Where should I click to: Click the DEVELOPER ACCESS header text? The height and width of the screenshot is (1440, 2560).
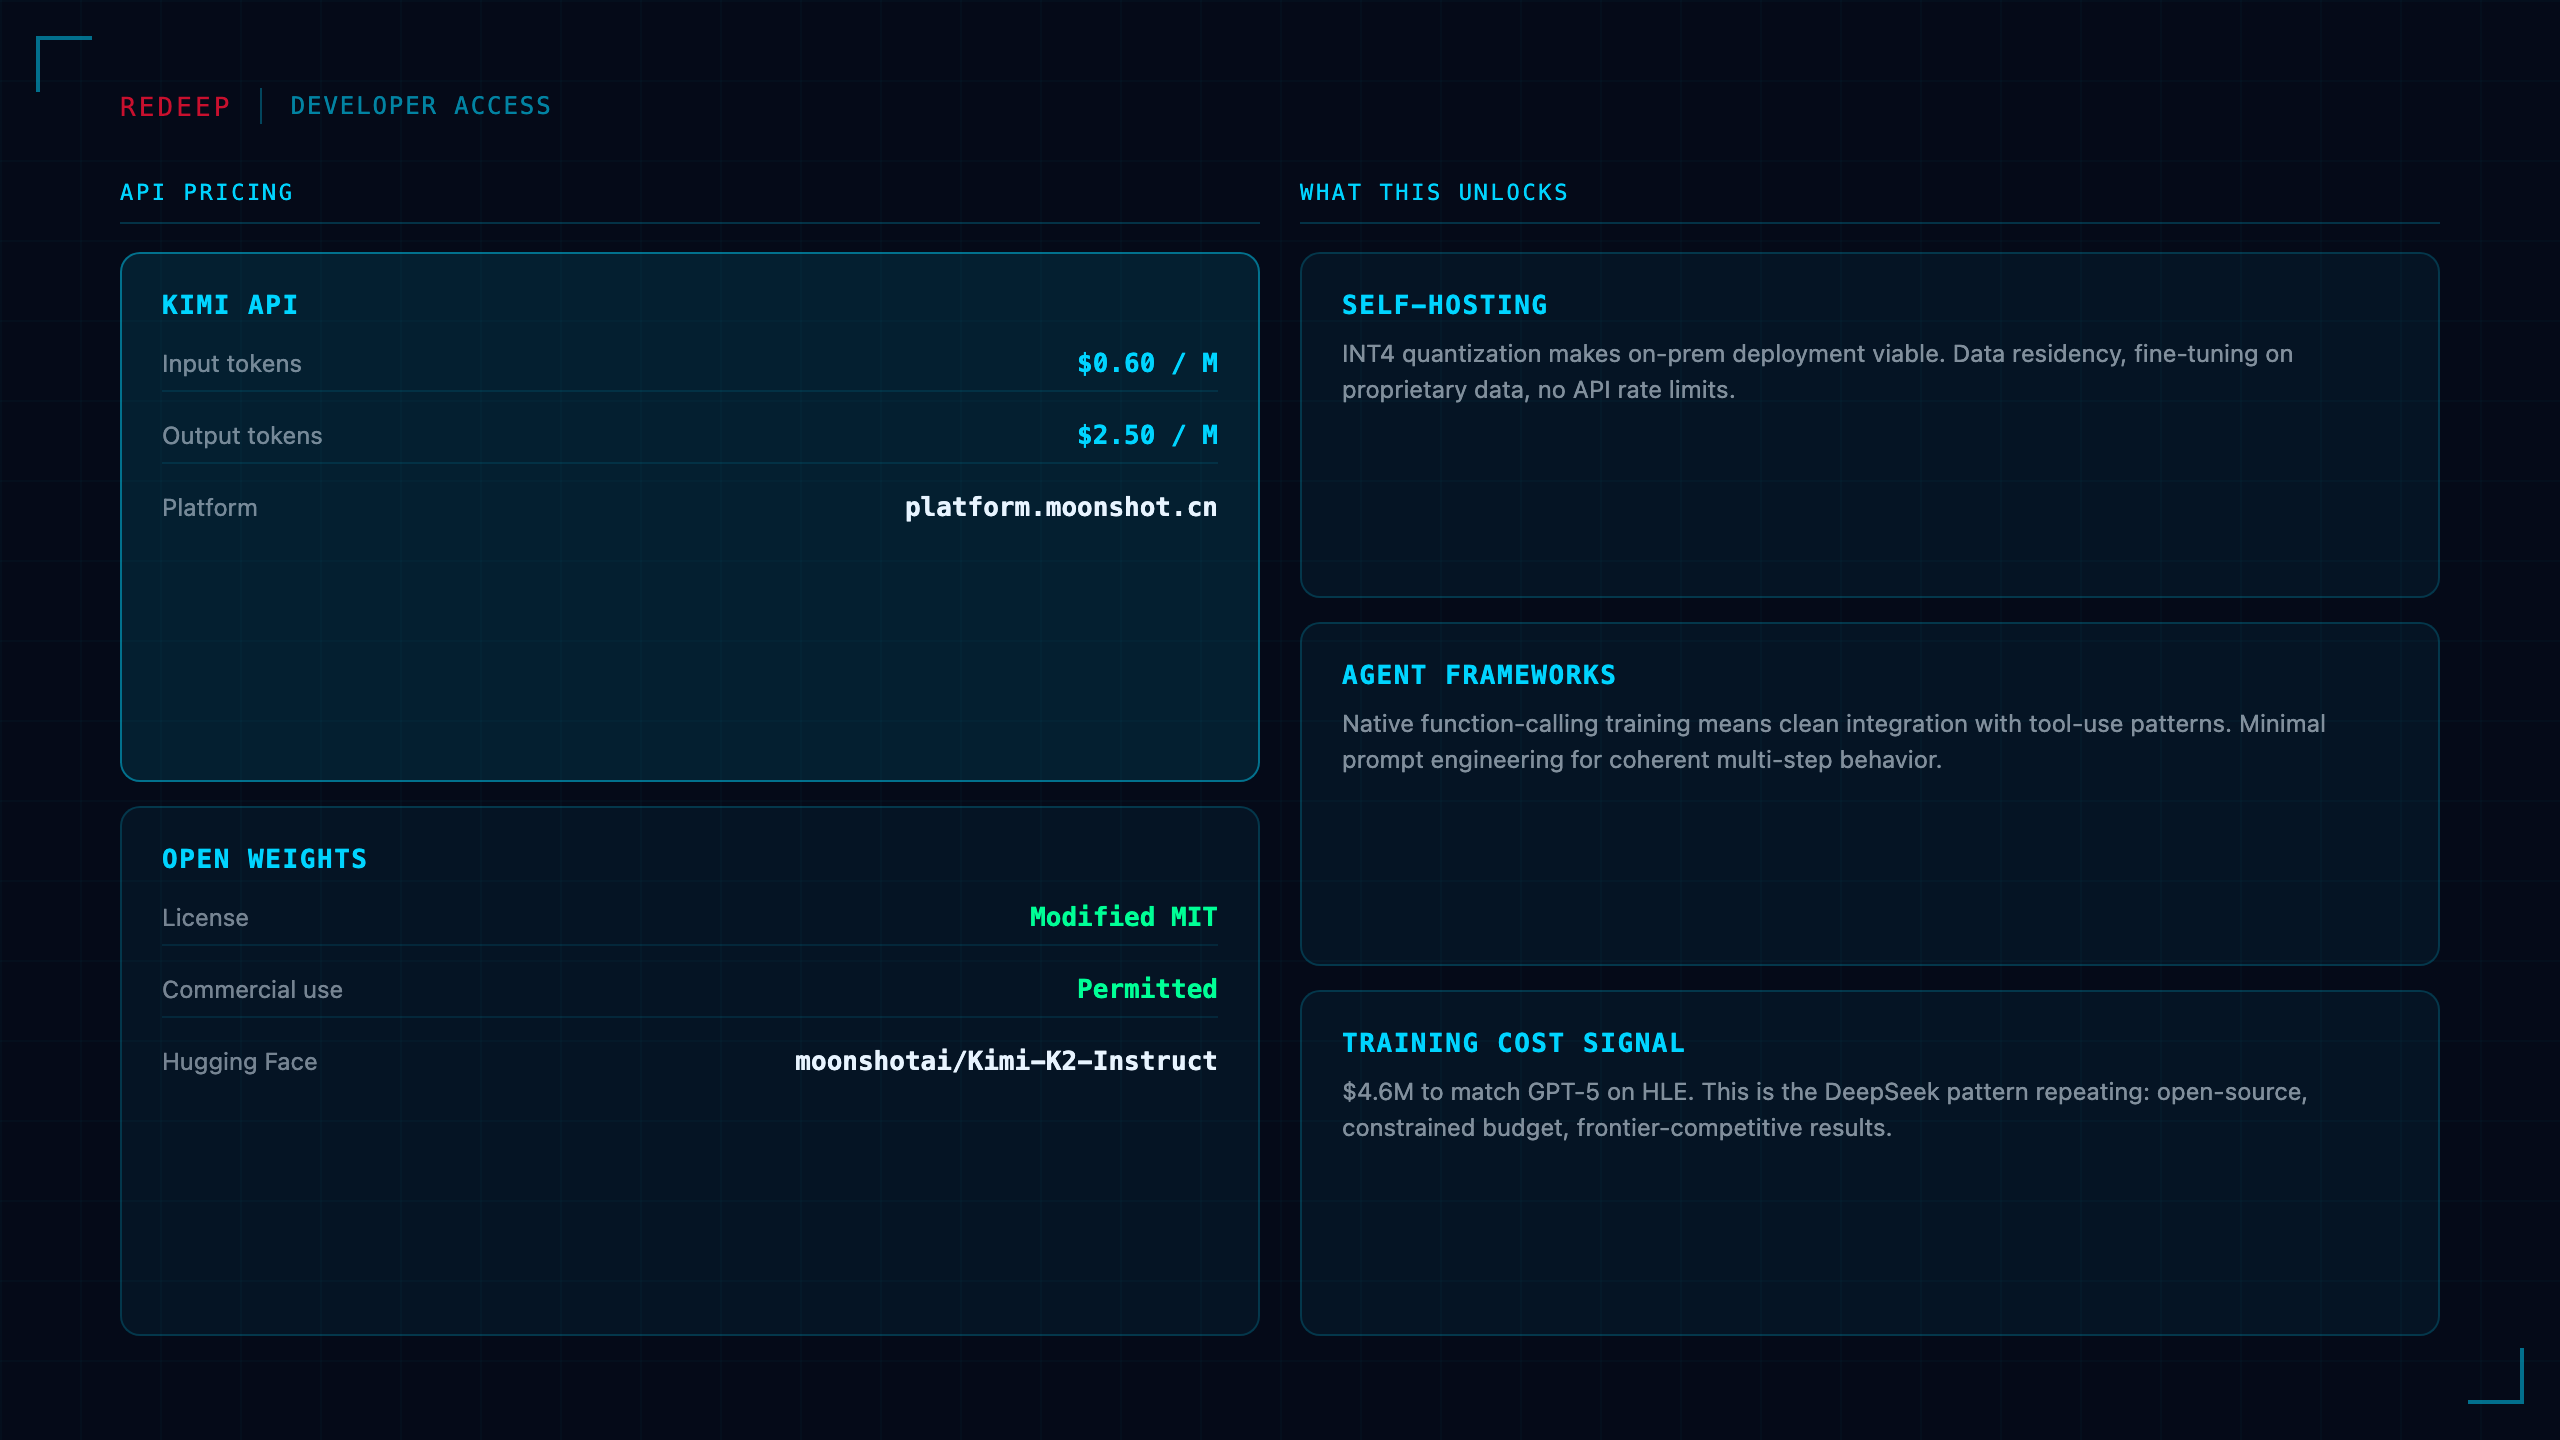420,106
